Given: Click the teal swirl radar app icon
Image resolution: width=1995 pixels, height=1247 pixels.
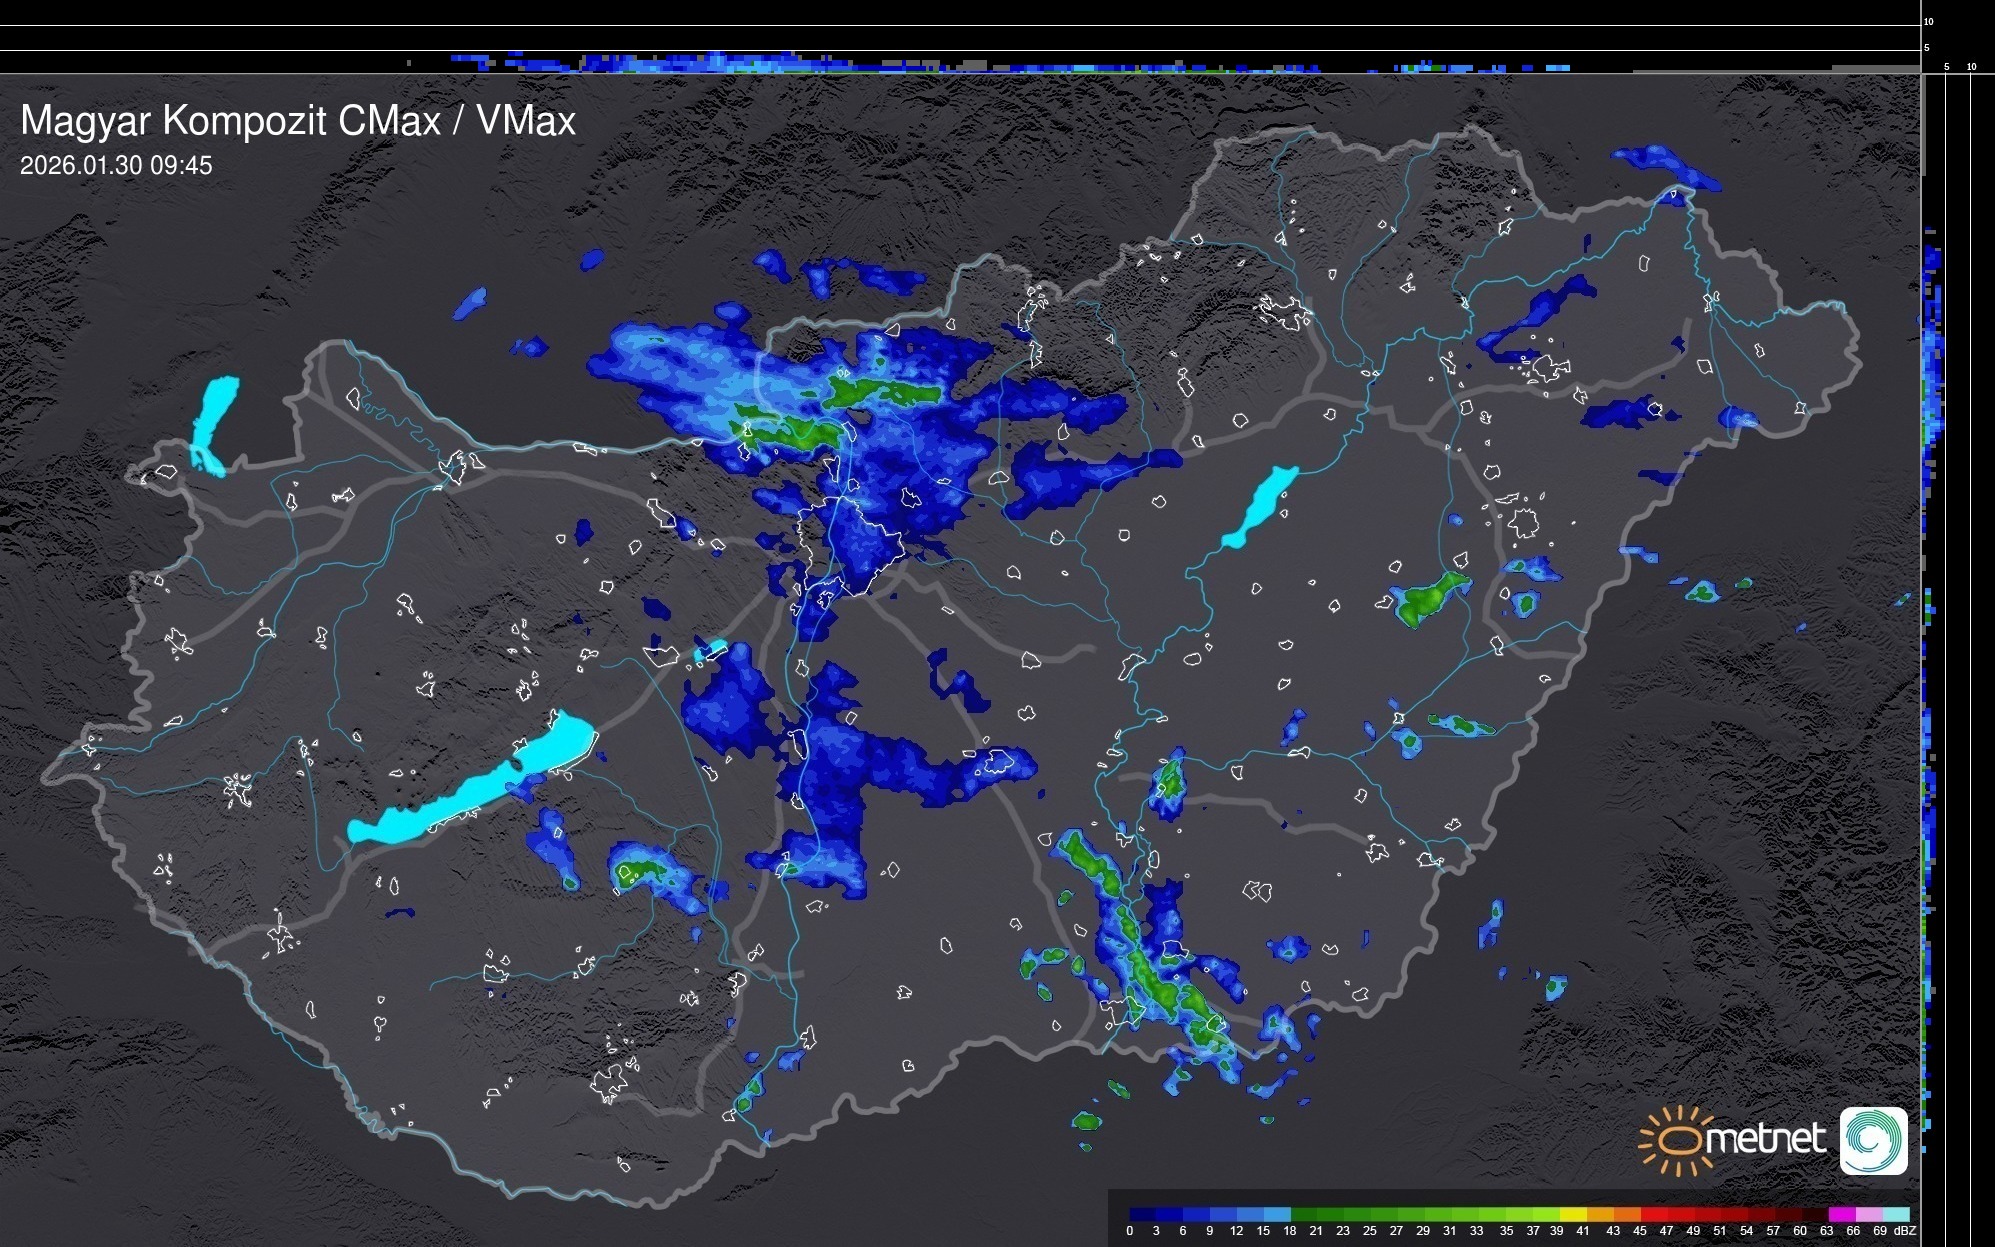Looking at the screenshot, I should click(1873, 1141).
